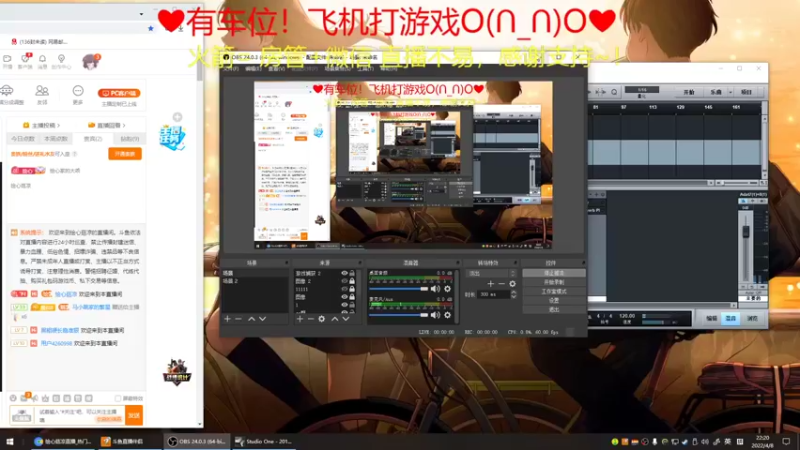The image size is (800, 450).
Task: Click Mic/Aux volume slider in OBS
Action: (398, 315)
